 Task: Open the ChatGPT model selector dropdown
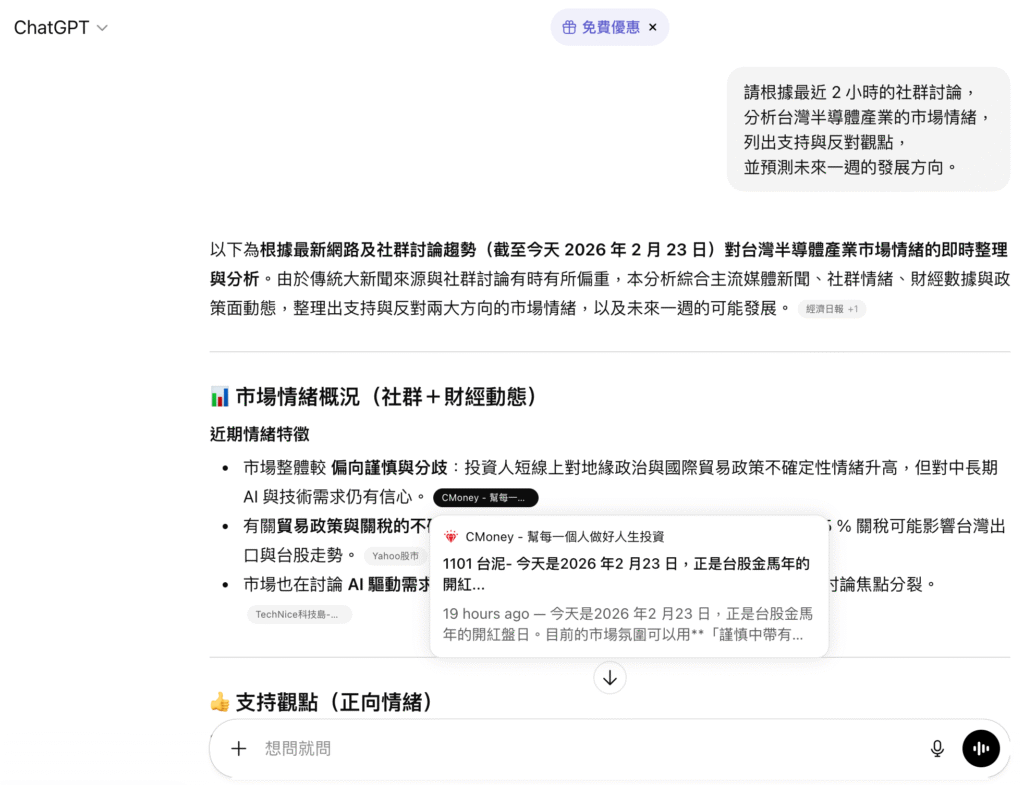pos(101,27)
